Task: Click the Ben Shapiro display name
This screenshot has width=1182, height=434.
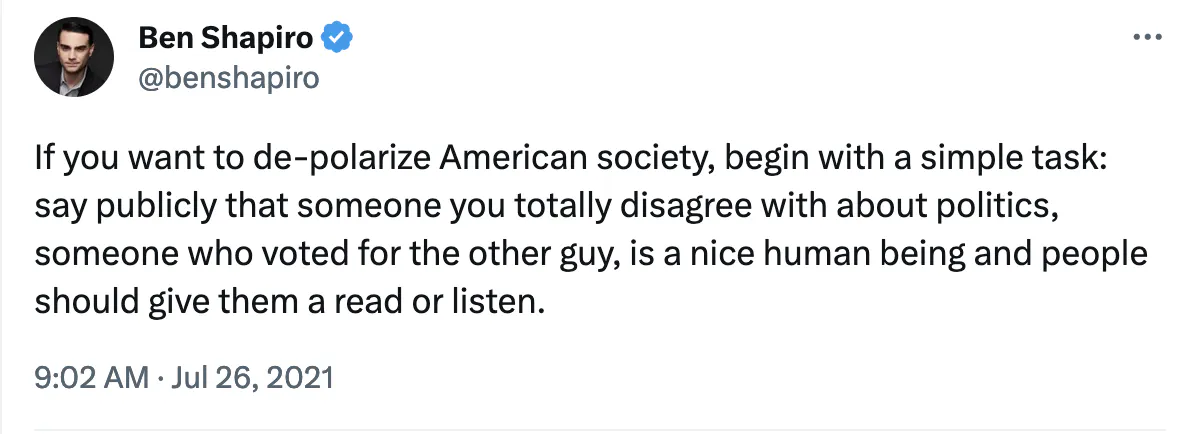Action: (225, 37)
